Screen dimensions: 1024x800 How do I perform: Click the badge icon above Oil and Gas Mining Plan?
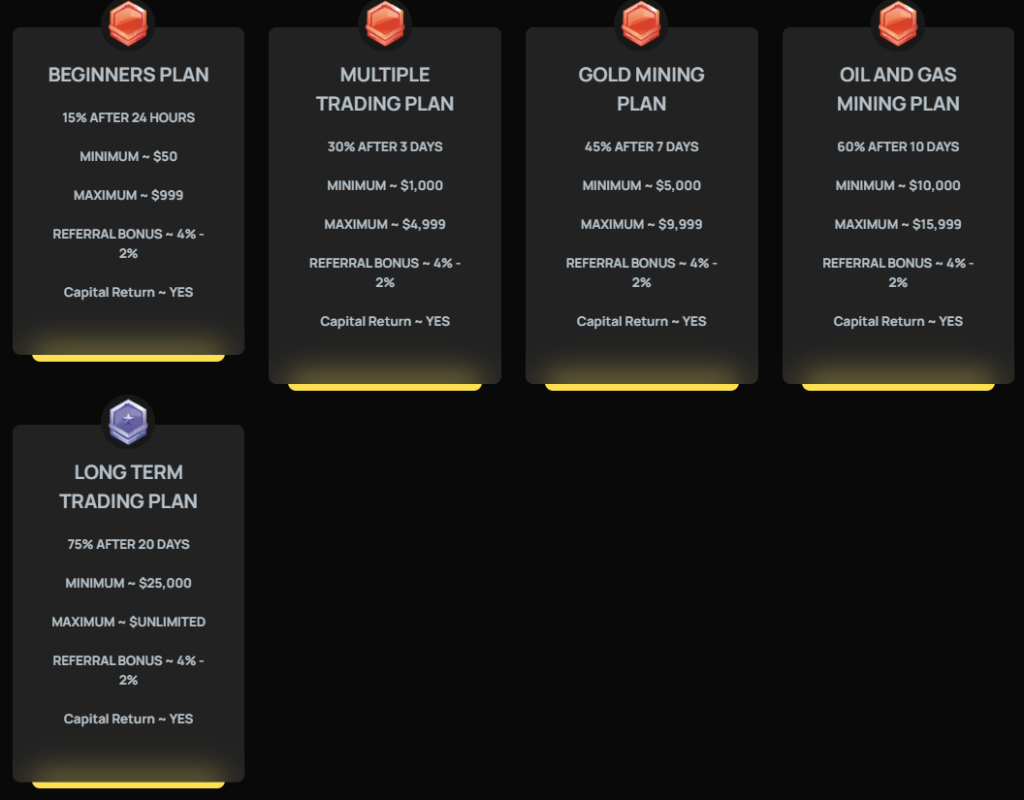pyautogui.click(x=898, y=23)
